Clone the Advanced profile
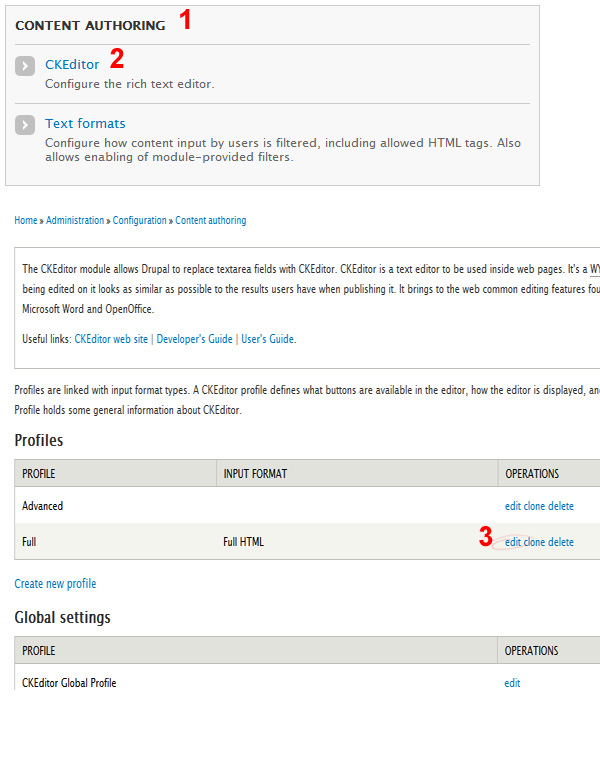600x768 pixels. 534,506
